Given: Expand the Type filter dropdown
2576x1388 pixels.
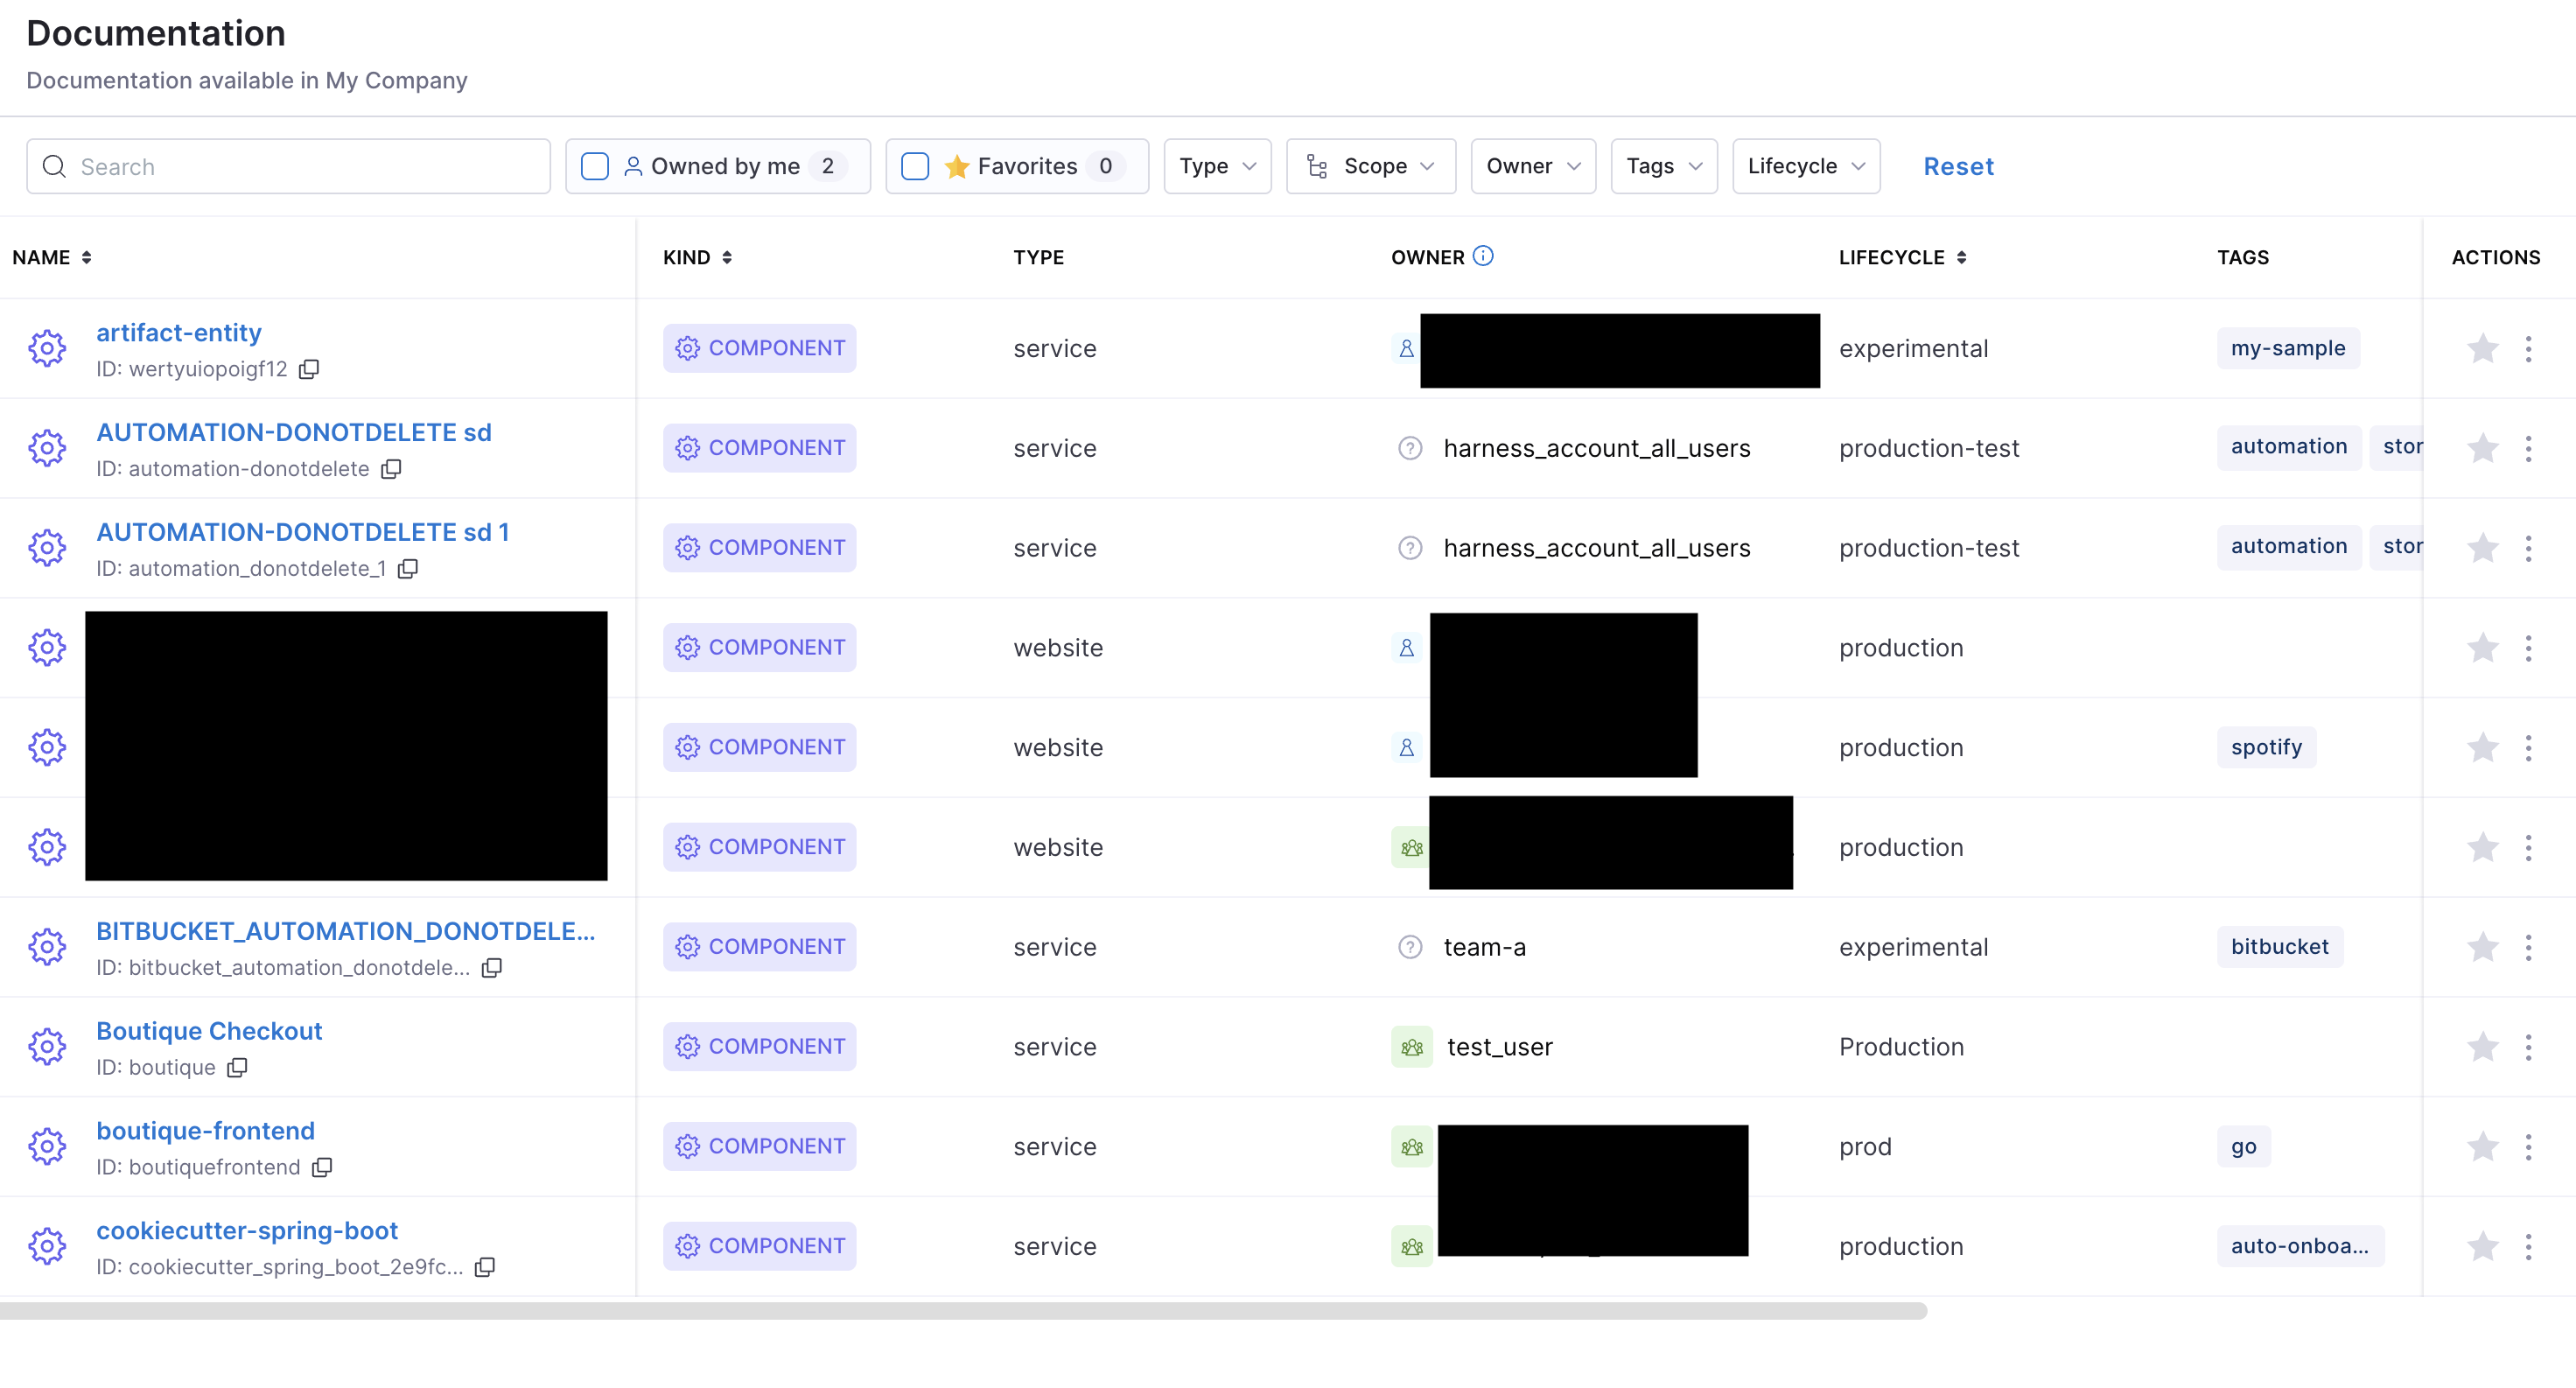Looking at the screenshot, I should (1216, 166).
